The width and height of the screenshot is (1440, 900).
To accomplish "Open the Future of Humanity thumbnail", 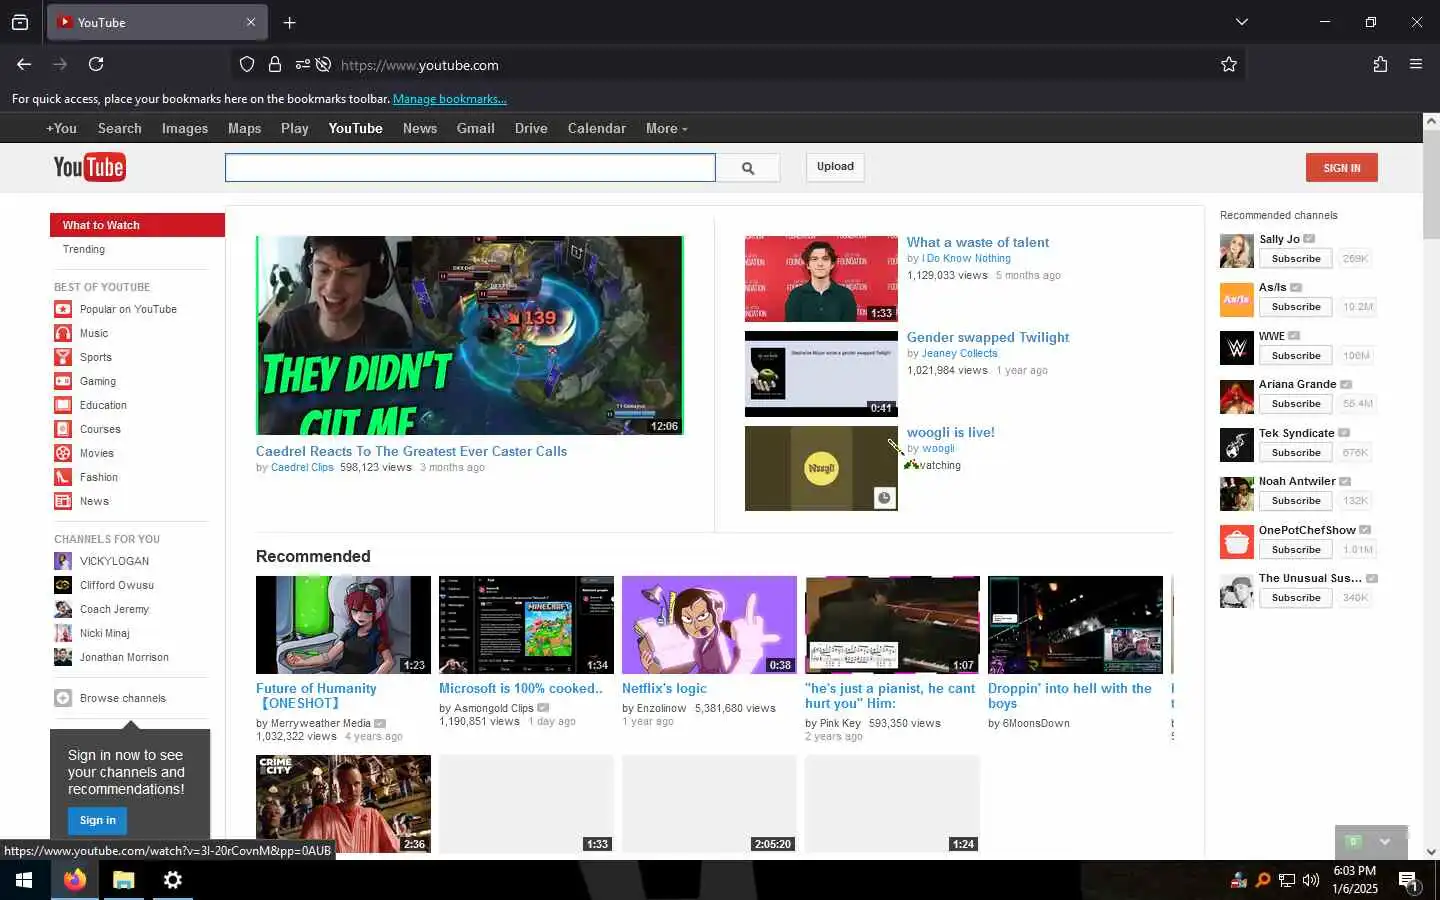I will [x=343, y=625].
